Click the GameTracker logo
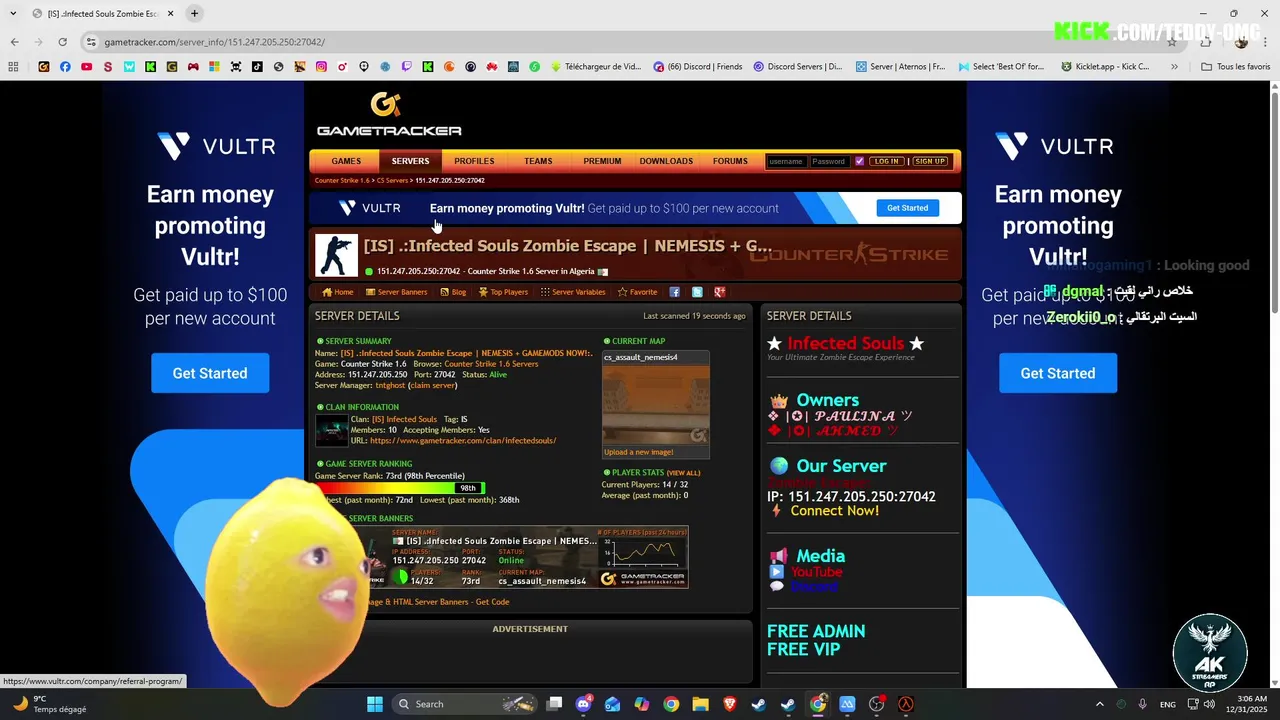This screenshot has width=1280, height=720. tap(388, 114)
